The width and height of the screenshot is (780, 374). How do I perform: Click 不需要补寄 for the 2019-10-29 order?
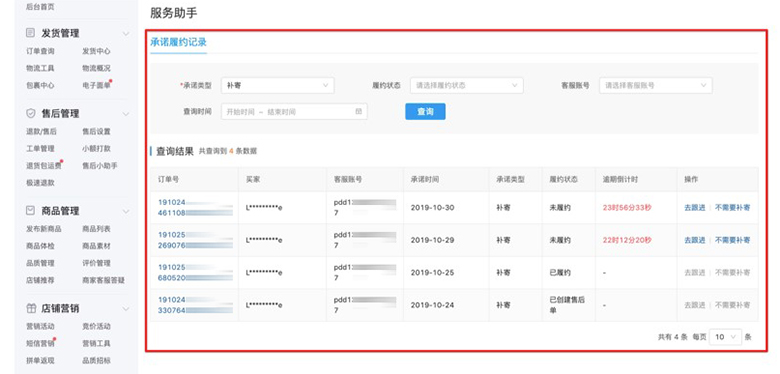point(732,240)
